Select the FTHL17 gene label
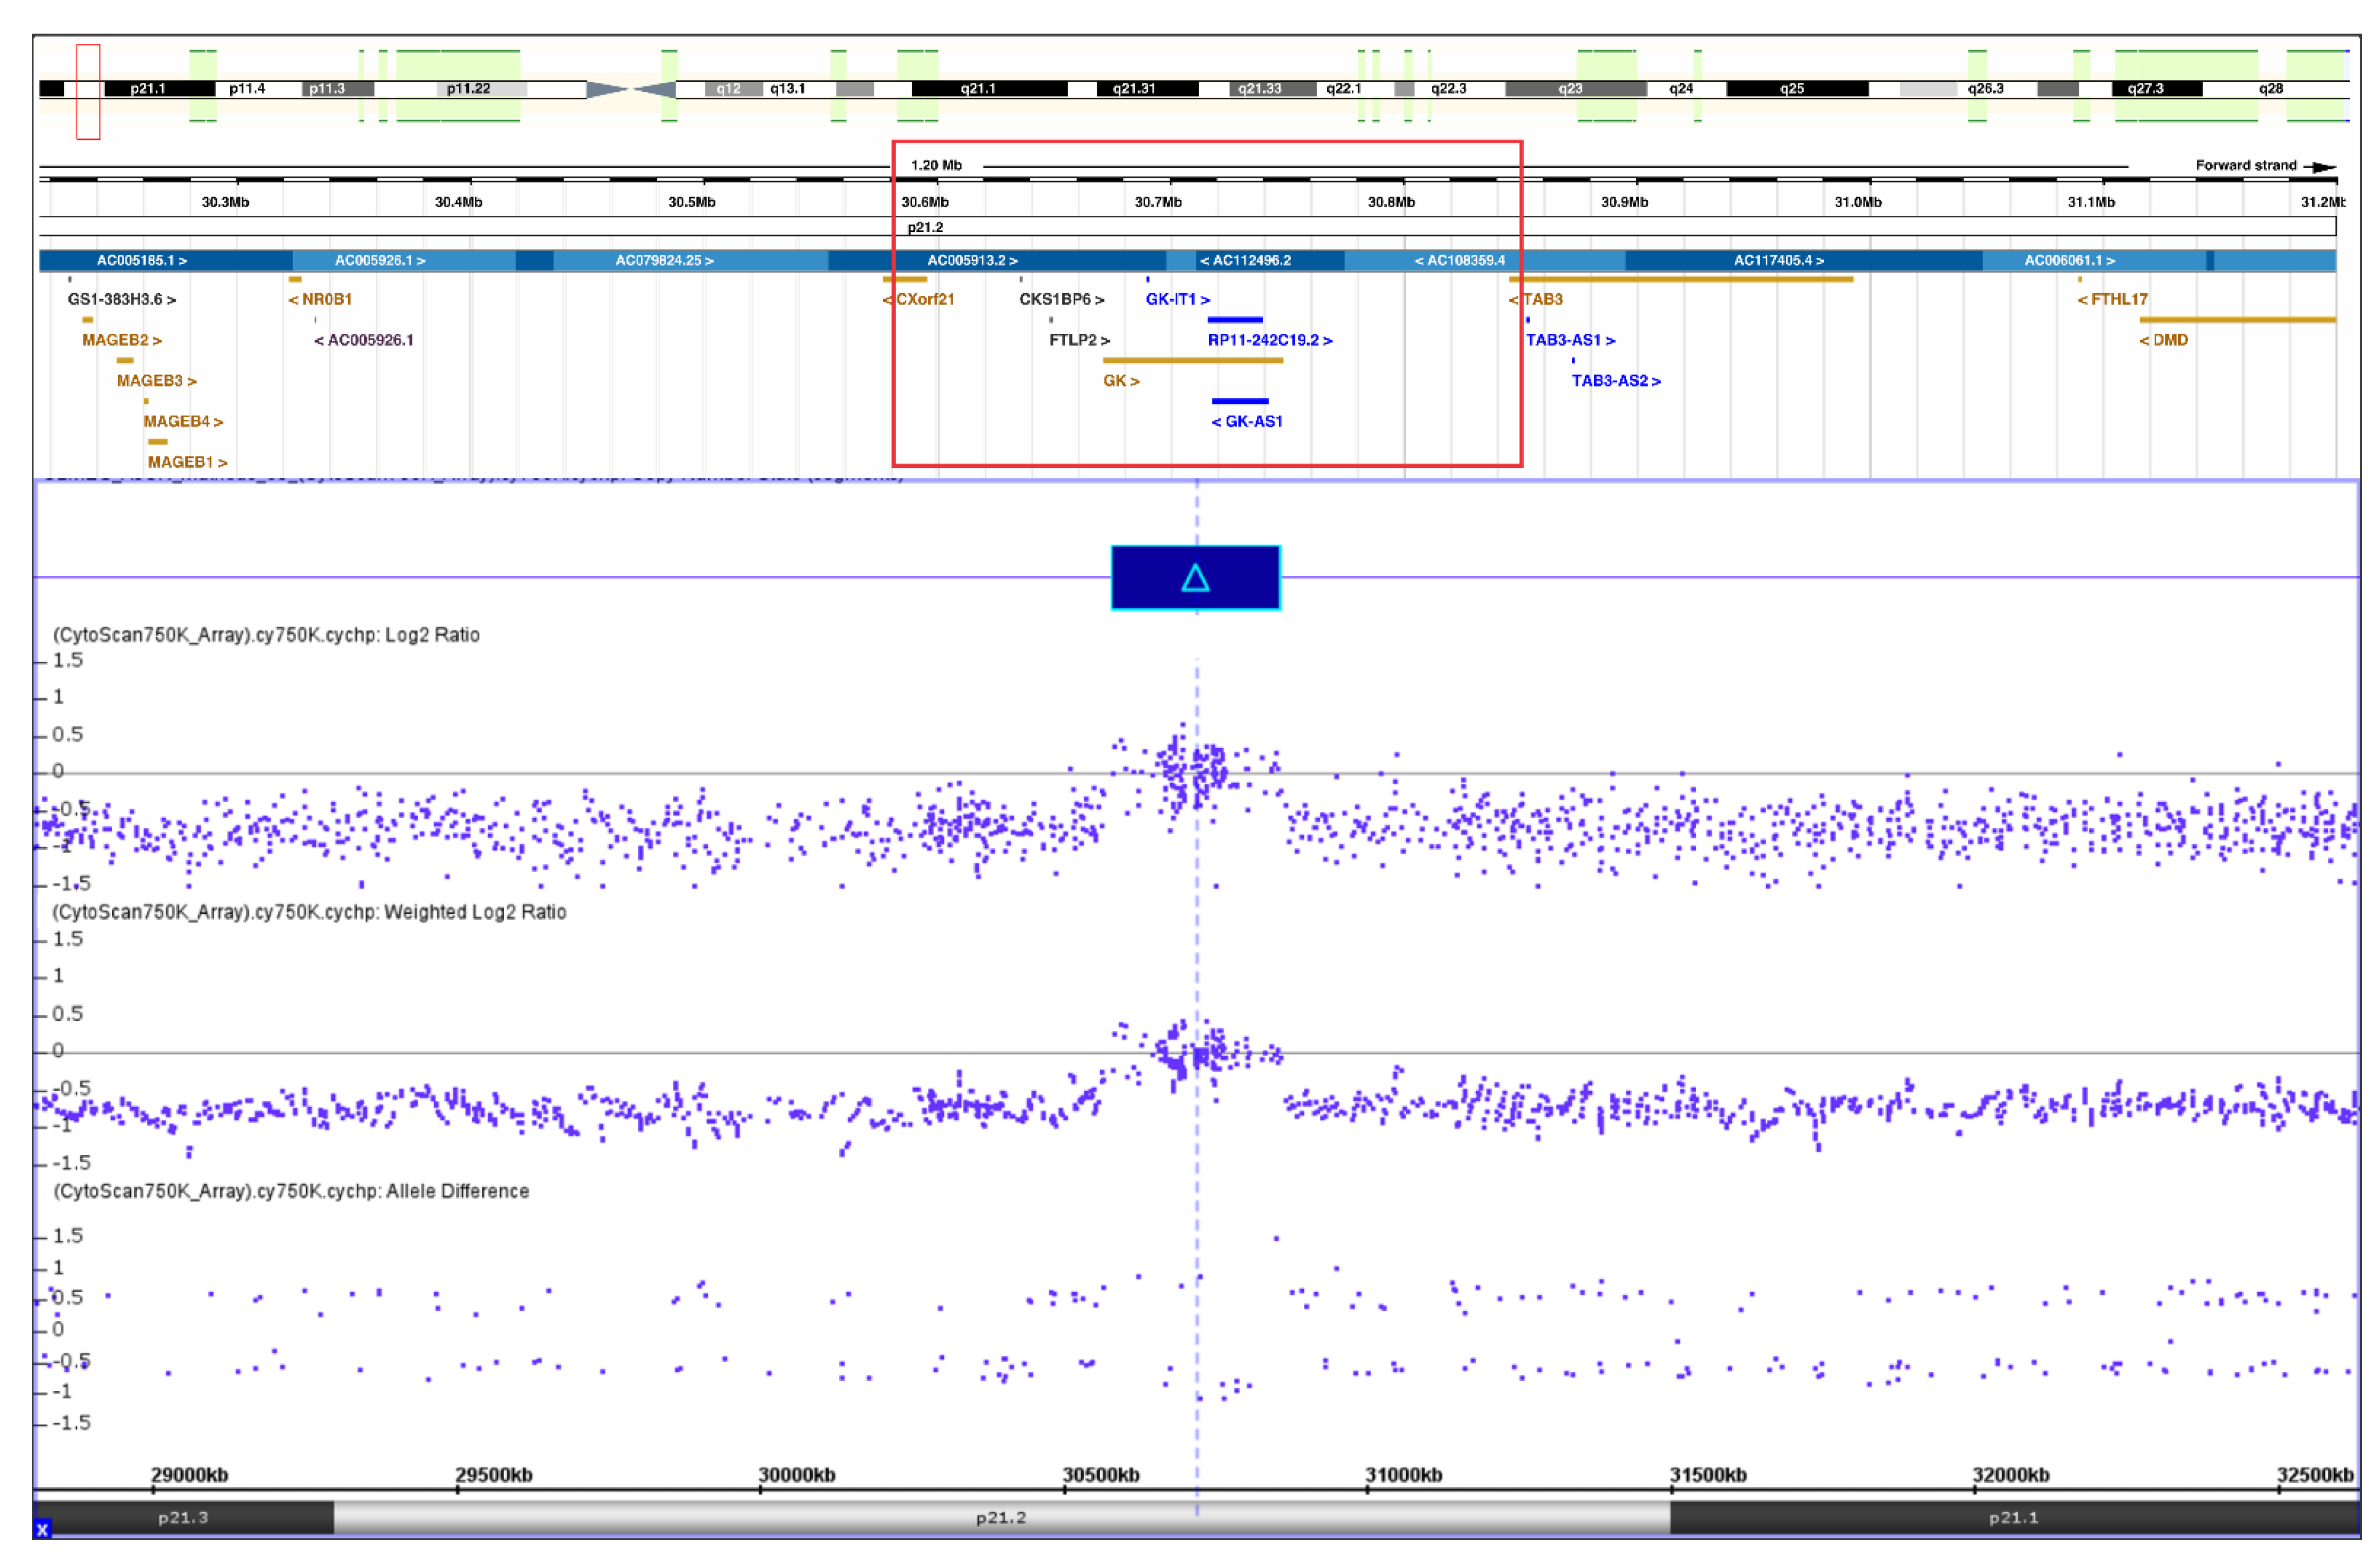The image size is (2380, 1564). [x=2113, y=299]
